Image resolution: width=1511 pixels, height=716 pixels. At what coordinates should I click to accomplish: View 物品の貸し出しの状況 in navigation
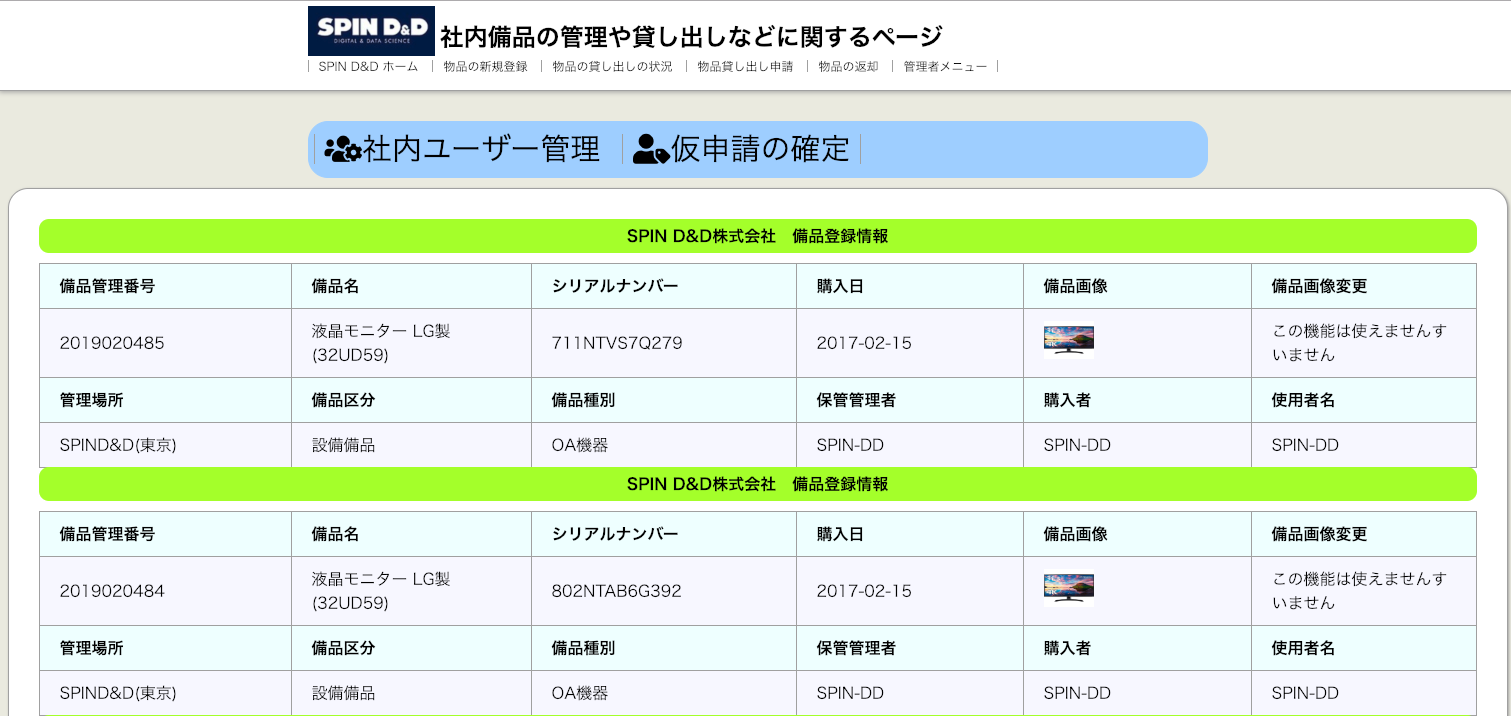tap(612, 67)
